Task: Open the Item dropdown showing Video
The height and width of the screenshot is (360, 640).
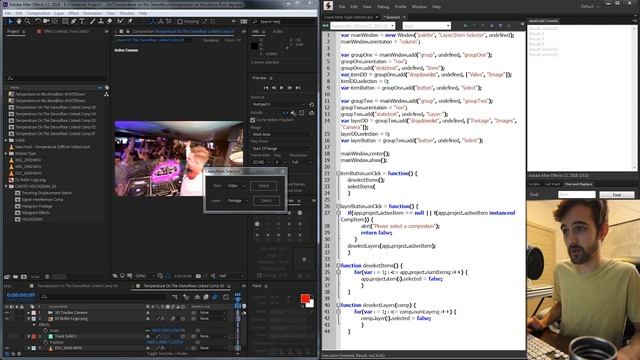Action: click(x=236, y=186)
